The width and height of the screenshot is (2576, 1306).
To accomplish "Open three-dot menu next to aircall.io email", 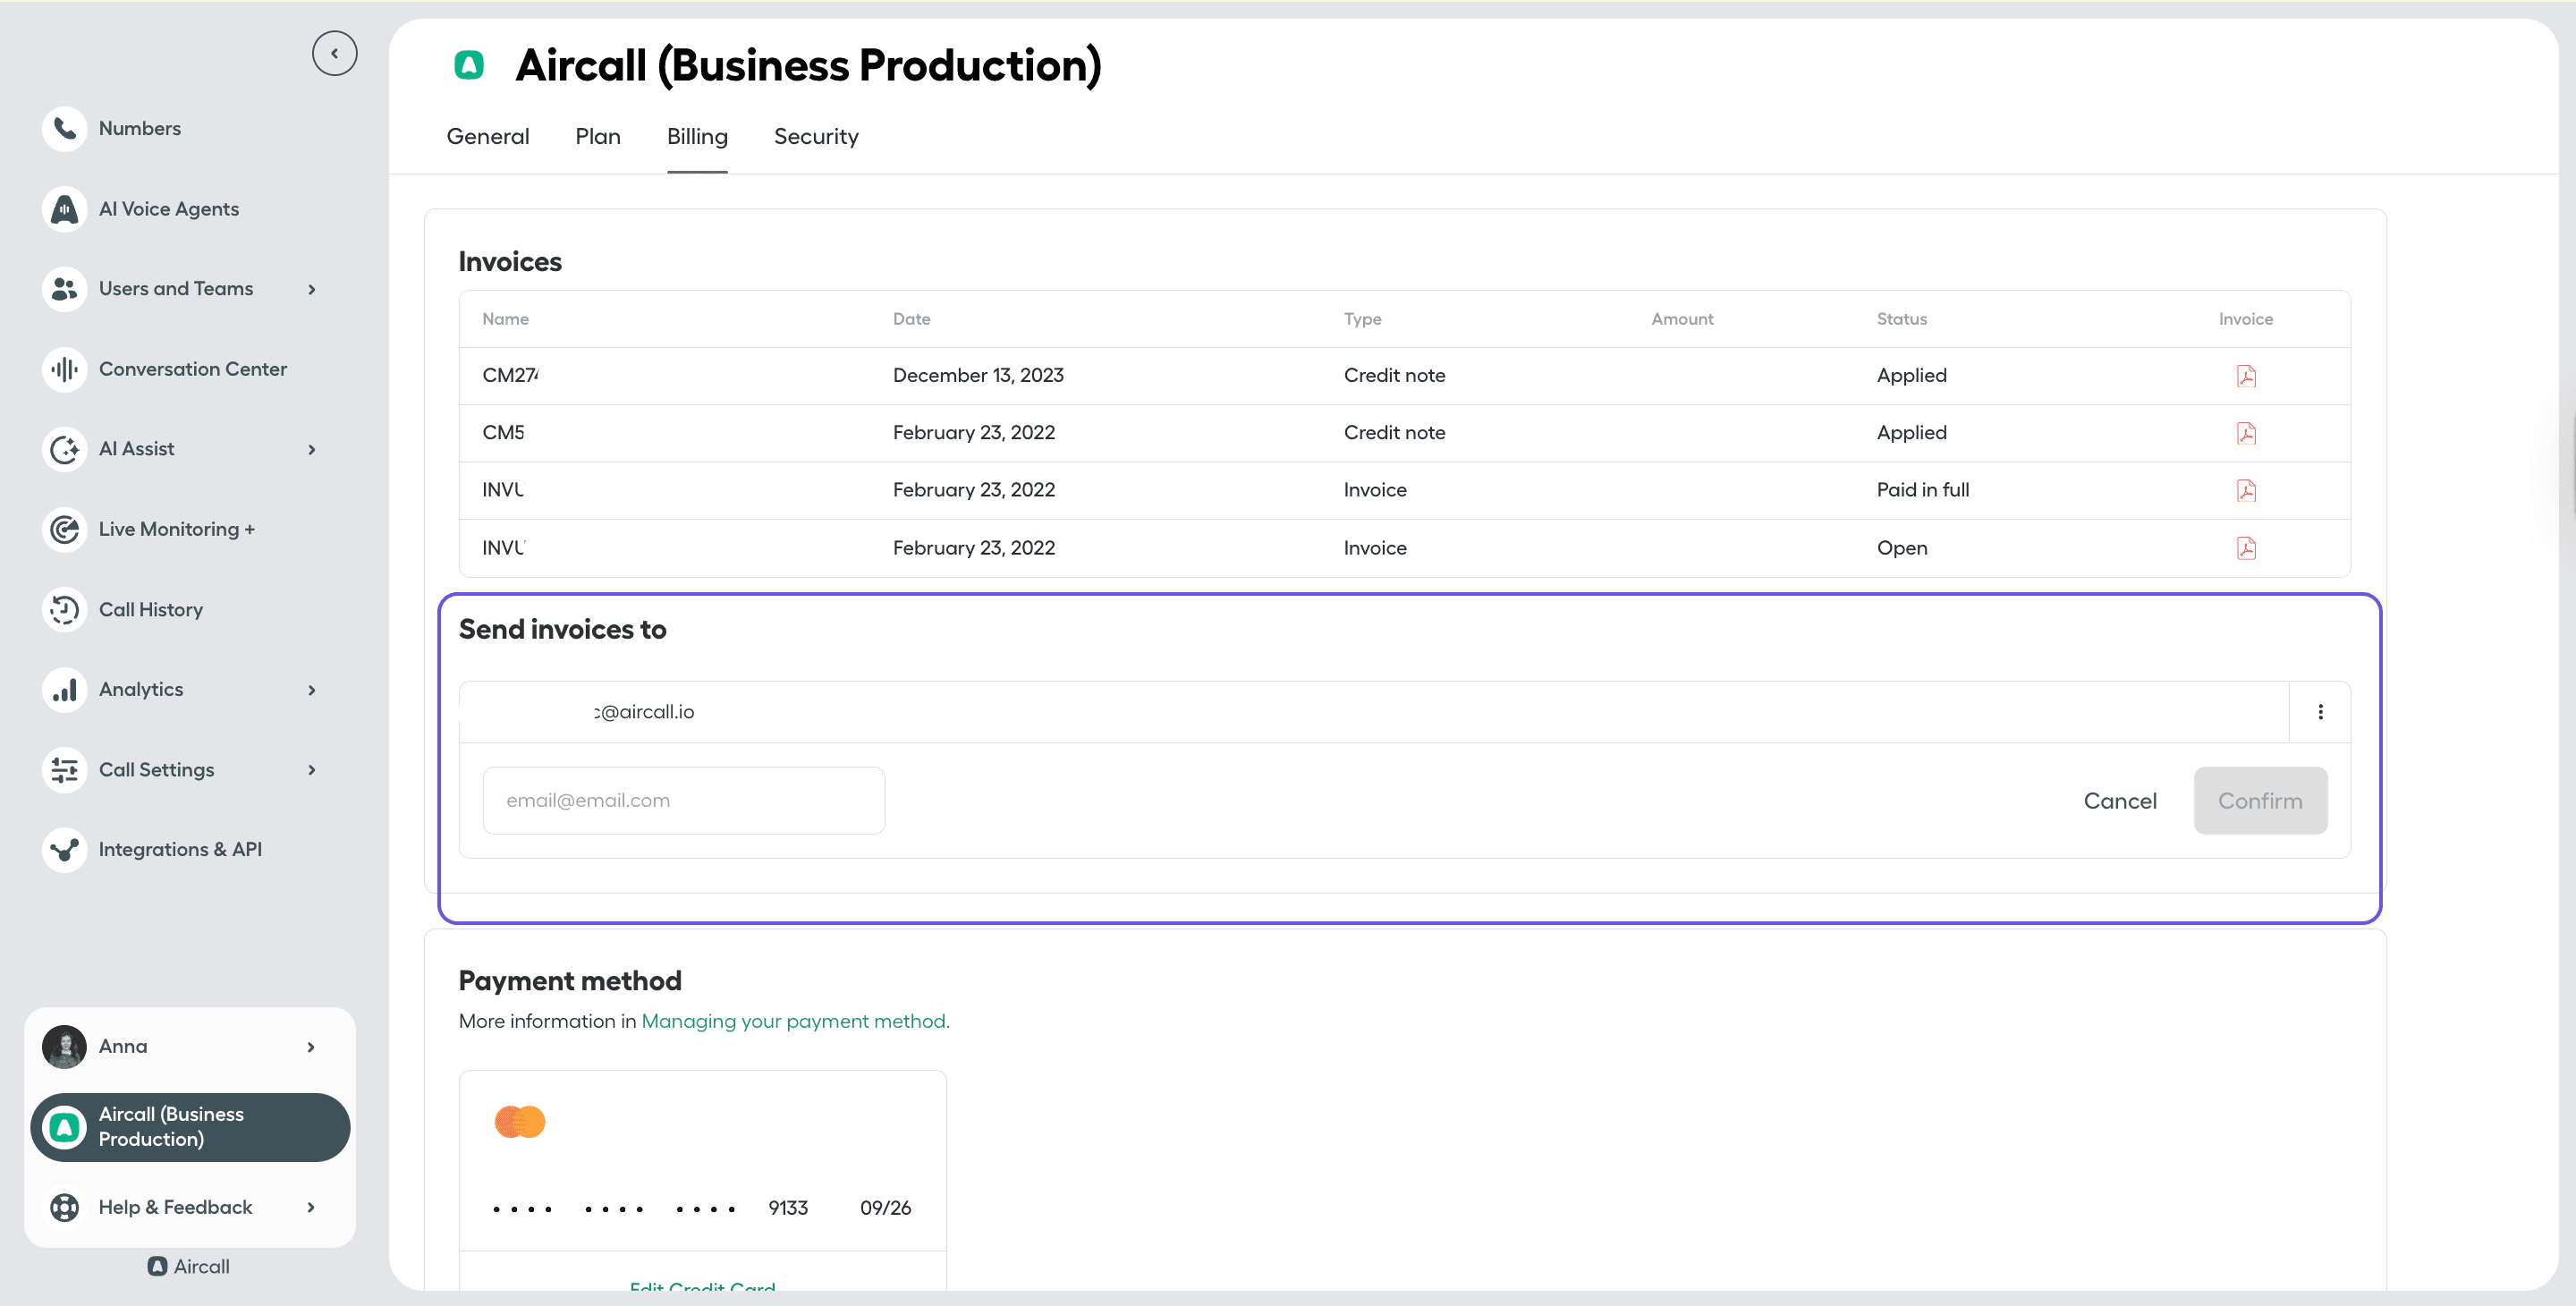I will click(2320, 712).
